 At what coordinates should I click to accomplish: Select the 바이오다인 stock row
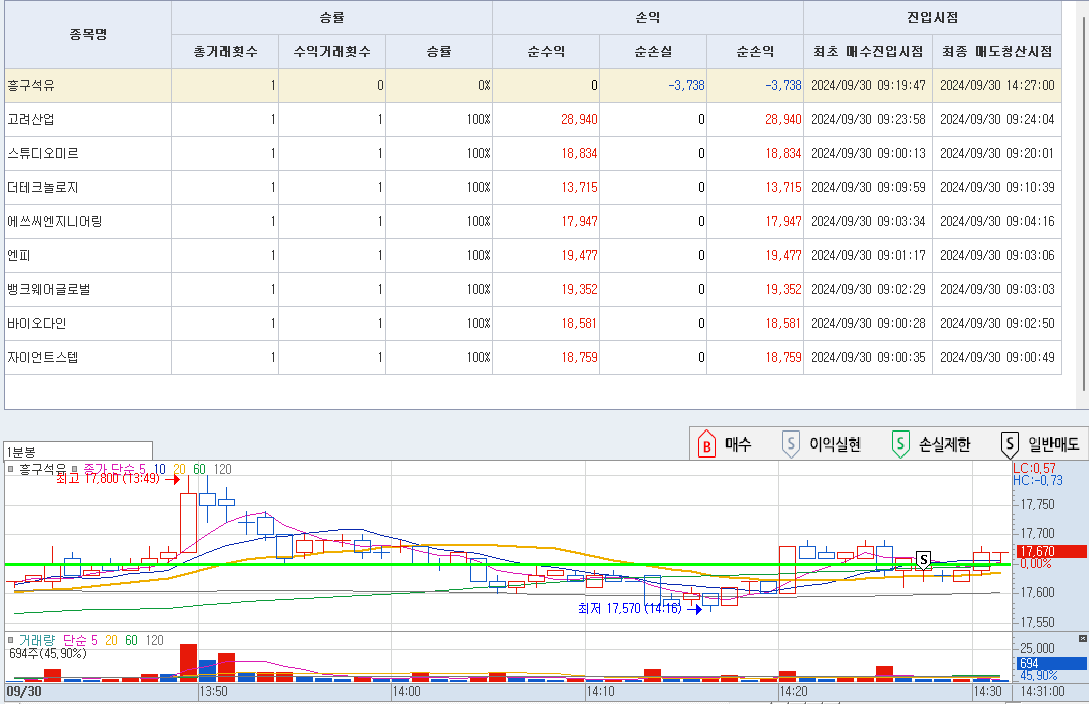[x=533, y=324]
